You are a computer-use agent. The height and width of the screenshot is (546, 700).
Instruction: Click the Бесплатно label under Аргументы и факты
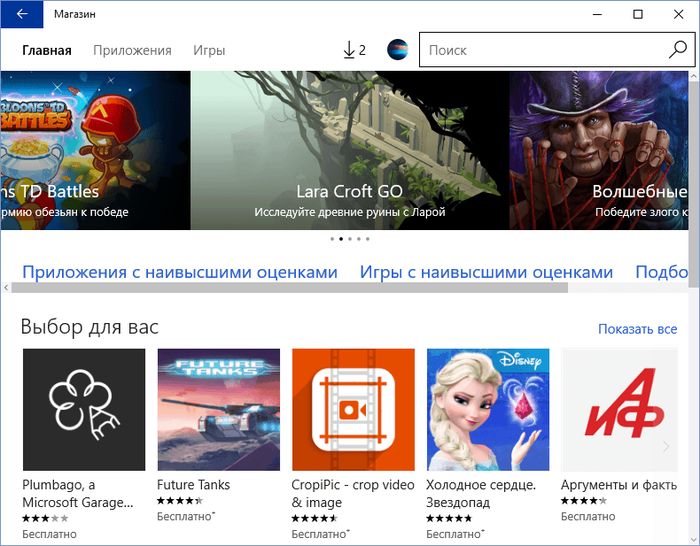(x=588, y=517)
